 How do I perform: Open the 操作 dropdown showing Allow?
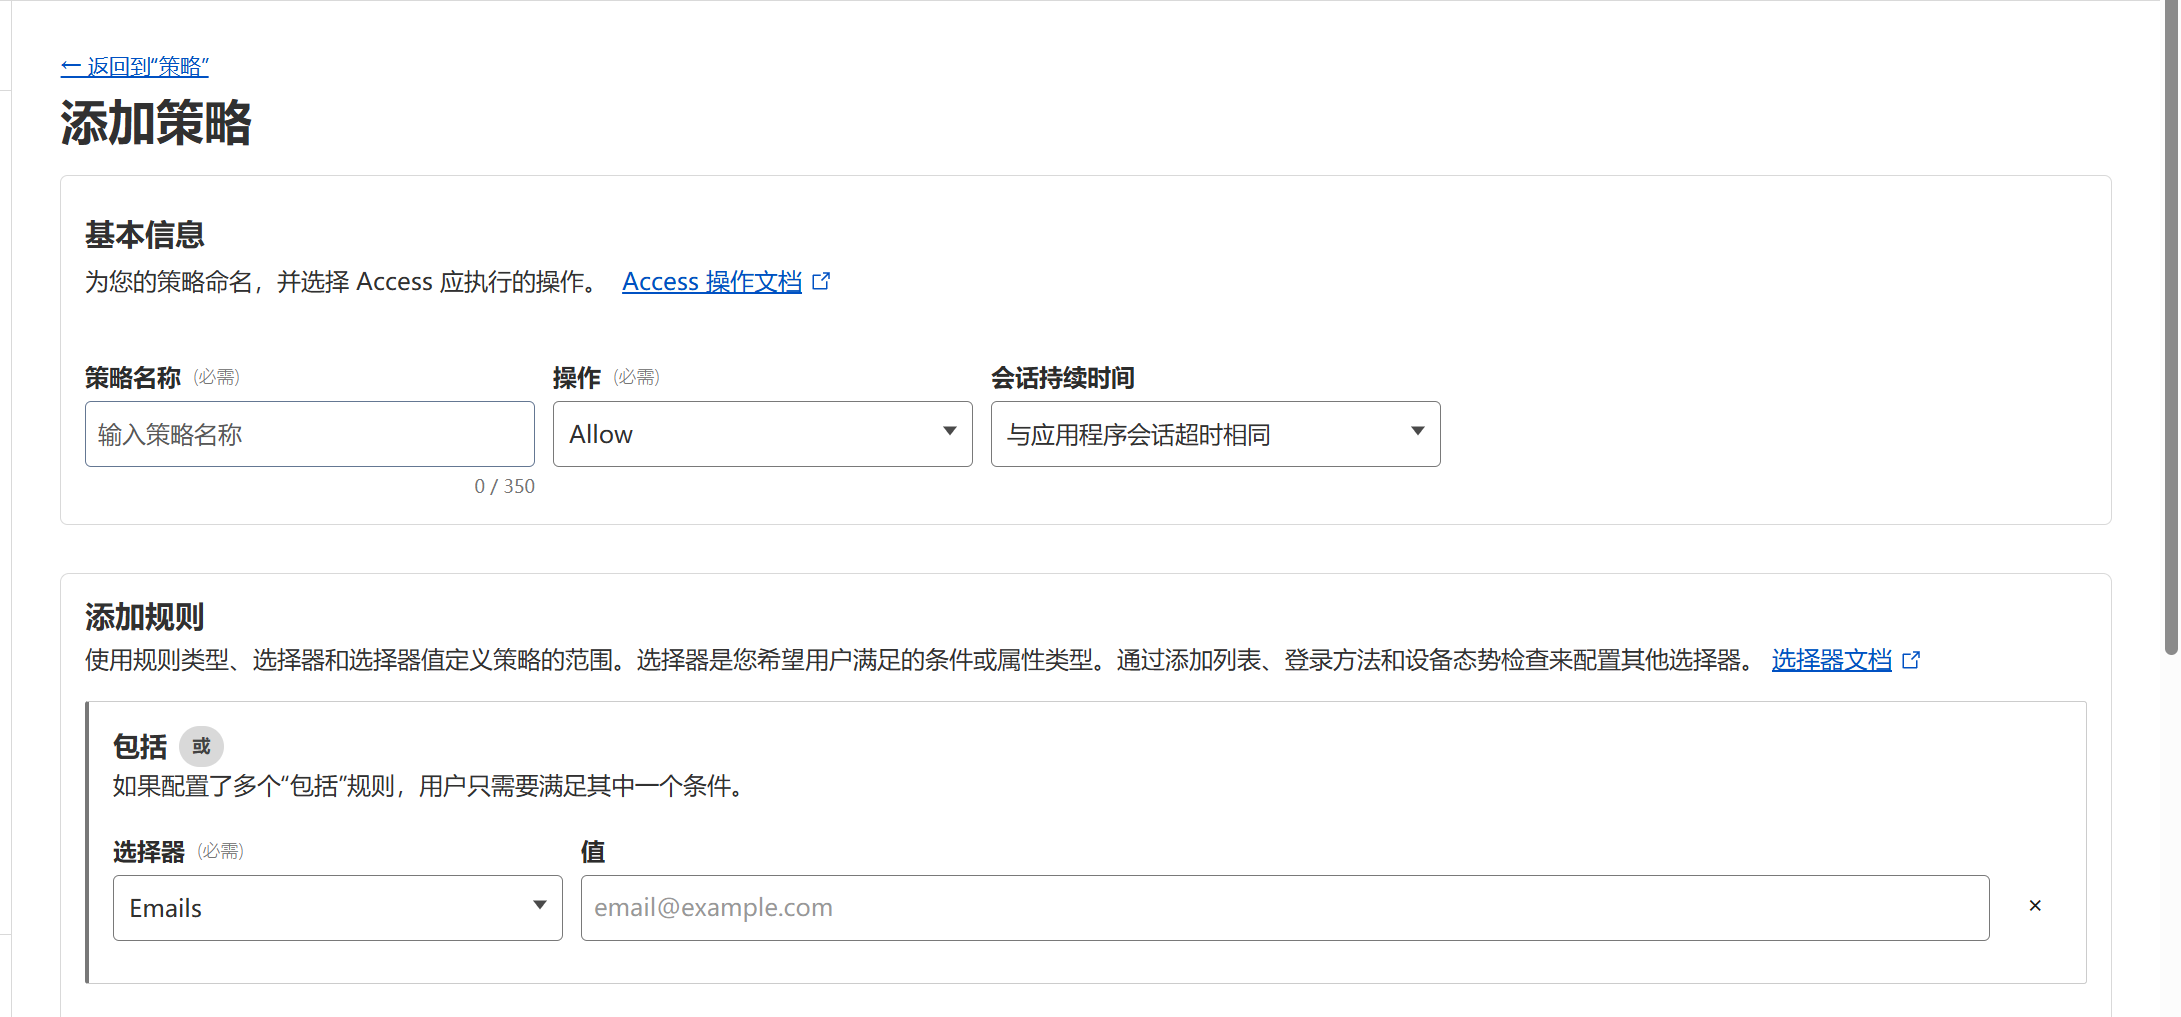[762, 434]
